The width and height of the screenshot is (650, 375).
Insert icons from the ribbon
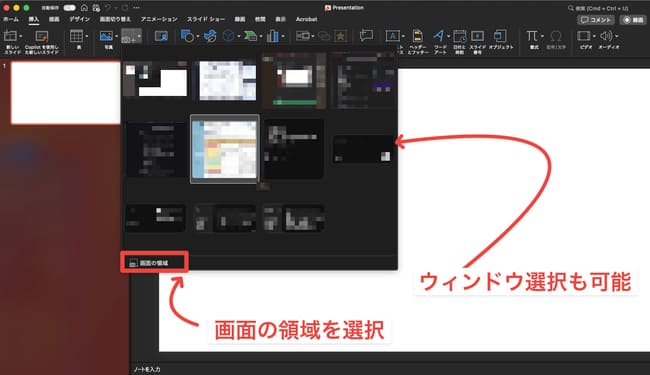[x=211, y=36]
